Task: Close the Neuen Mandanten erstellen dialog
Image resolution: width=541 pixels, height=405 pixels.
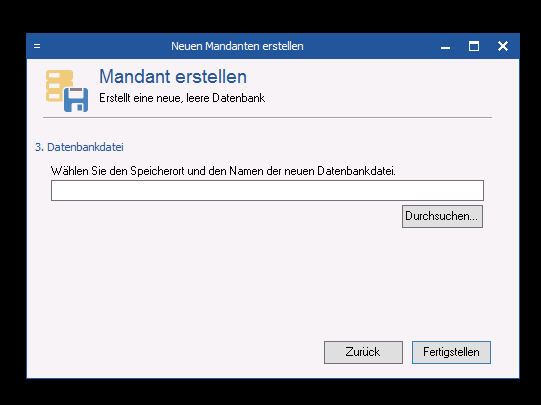Action: tap(503, 46)
